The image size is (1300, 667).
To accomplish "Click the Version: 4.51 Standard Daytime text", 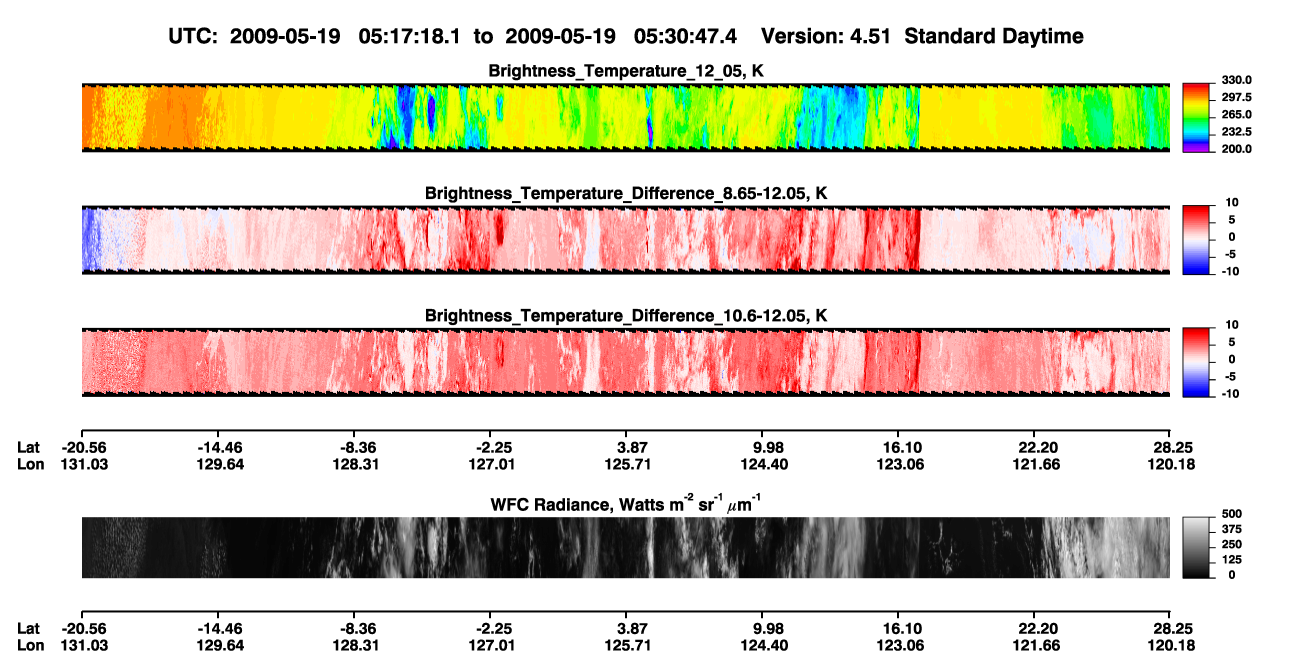I will (922, 36).
